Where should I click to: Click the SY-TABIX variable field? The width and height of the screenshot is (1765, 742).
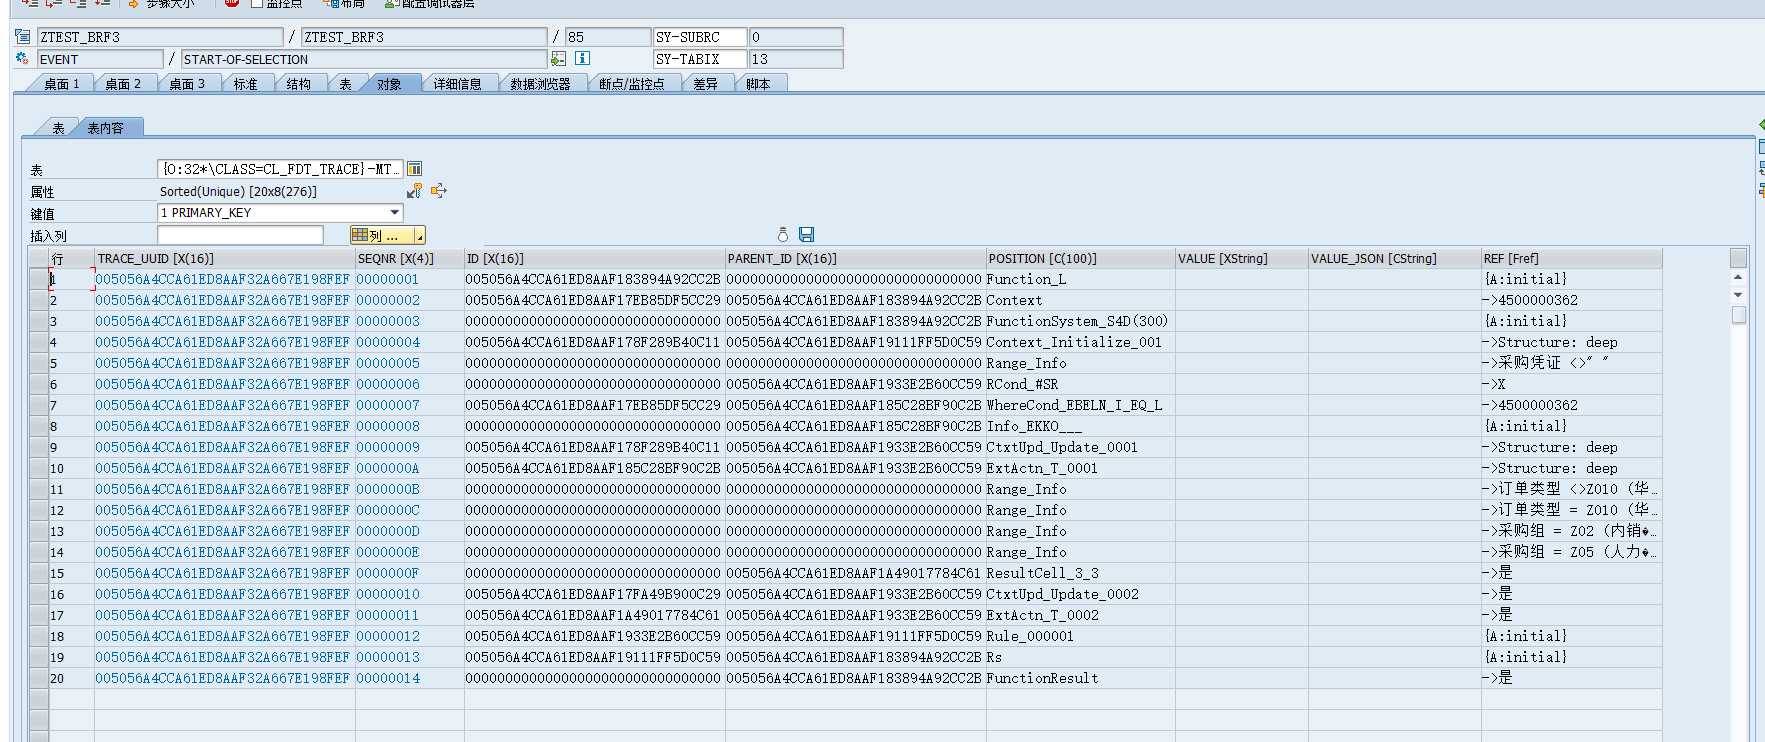tap(700, 59)
